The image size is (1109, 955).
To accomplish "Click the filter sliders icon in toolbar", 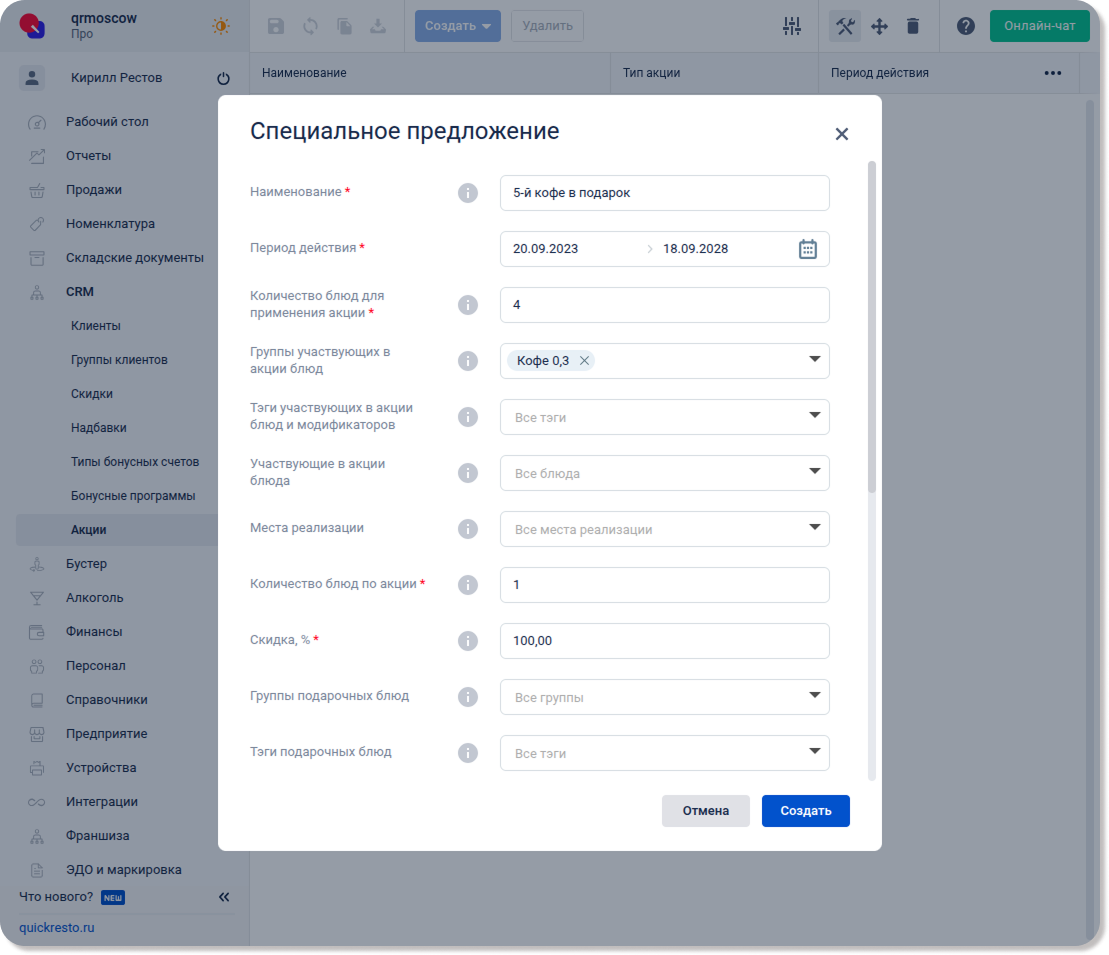I will pyautogui.click(x=792, y=26).
